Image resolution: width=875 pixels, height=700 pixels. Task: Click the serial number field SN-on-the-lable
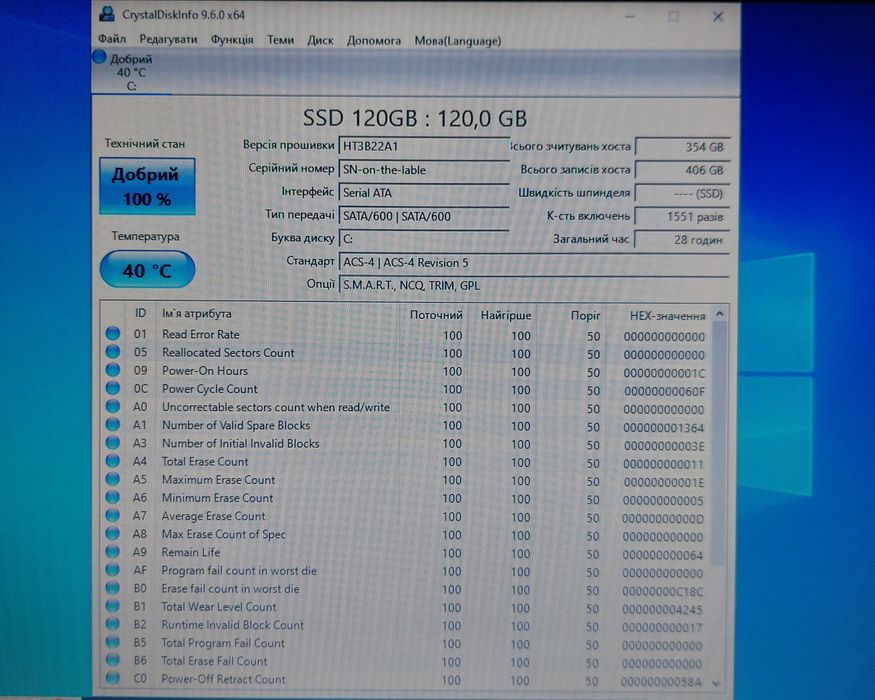[x=424, y=170]
